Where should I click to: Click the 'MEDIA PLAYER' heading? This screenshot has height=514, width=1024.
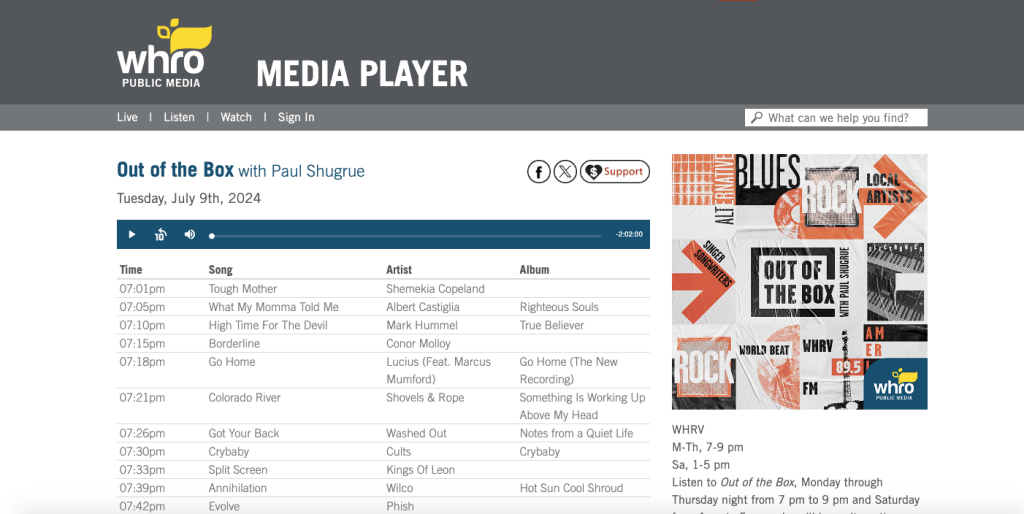coord(362,74)
